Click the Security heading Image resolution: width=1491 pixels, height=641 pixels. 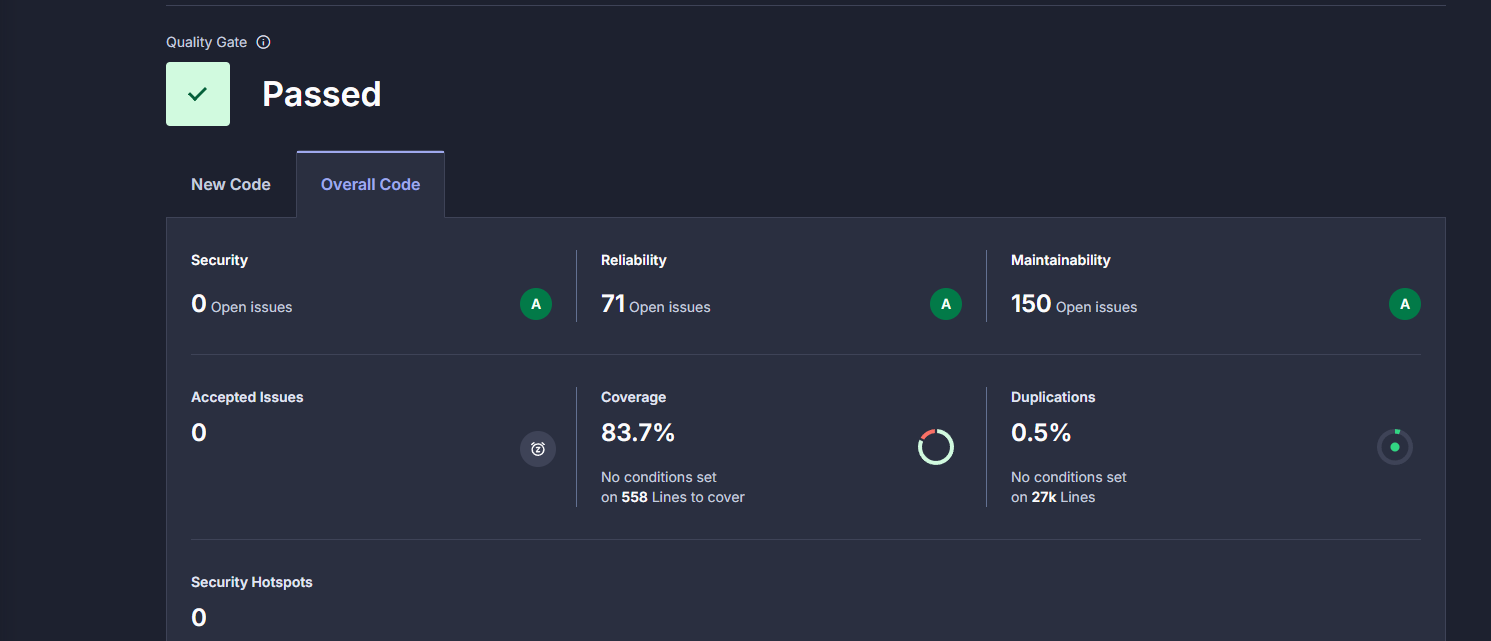pyautogui.click(x=219, y=260)
